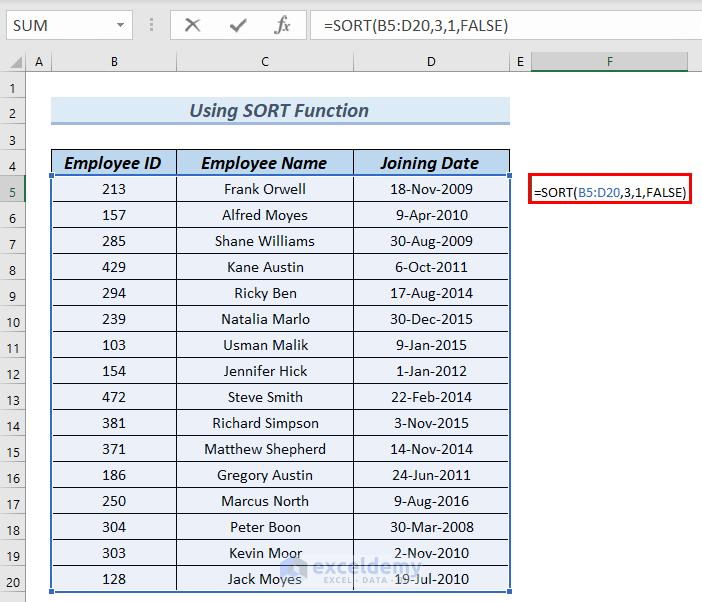Select cell with Employee ID 250
This screenshot has height=602, width=702.
pos(114,500)
